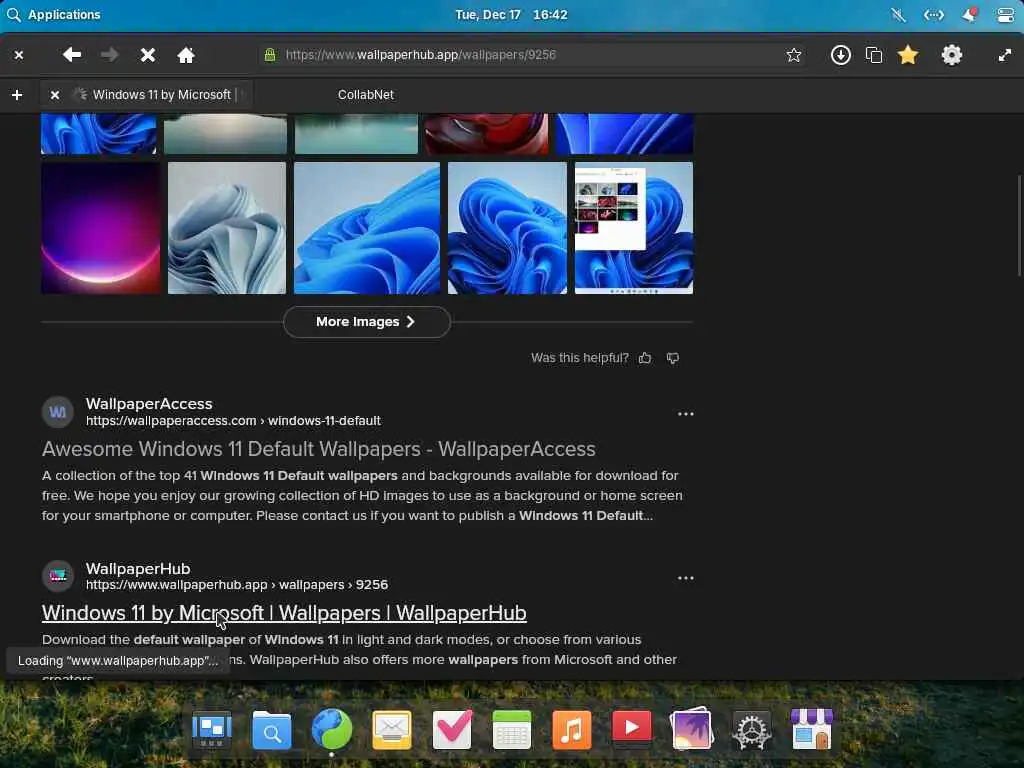
Task: Open Windows 11 by Microsoft WallpaperHub result
Action: [x=284, y=613]
